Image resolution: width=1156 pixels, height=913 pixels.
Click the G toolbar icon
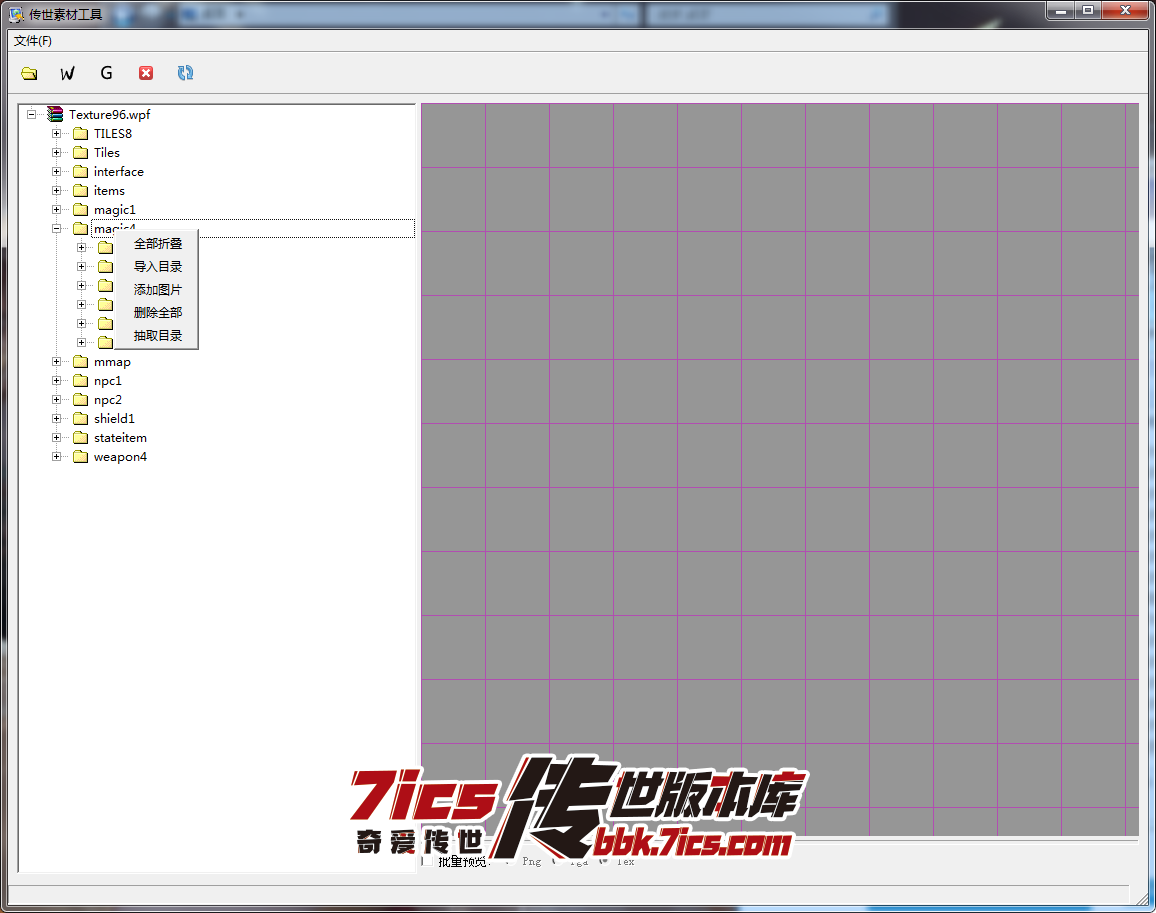[x=106, y=73]
